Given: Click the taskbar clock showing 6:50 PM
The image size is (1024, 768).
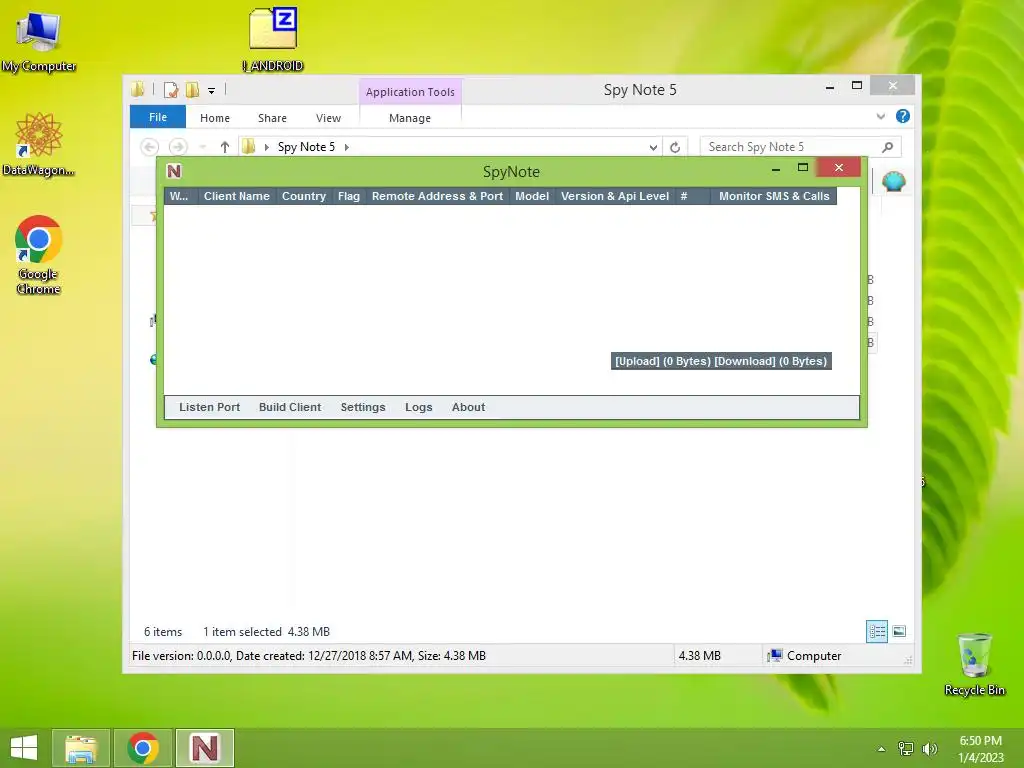Looking at the screenshot, I should coord(980,748).
